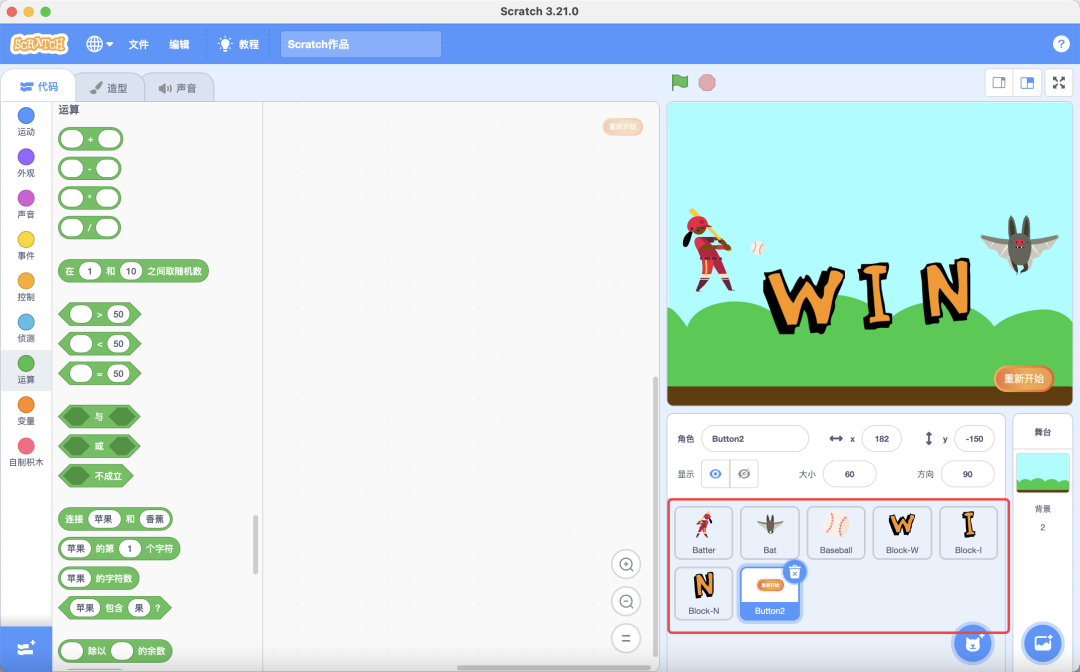The height and width of the screenshot is (672, 1080).
Task: Open the 编辑 menu
Action: [179, 44]
